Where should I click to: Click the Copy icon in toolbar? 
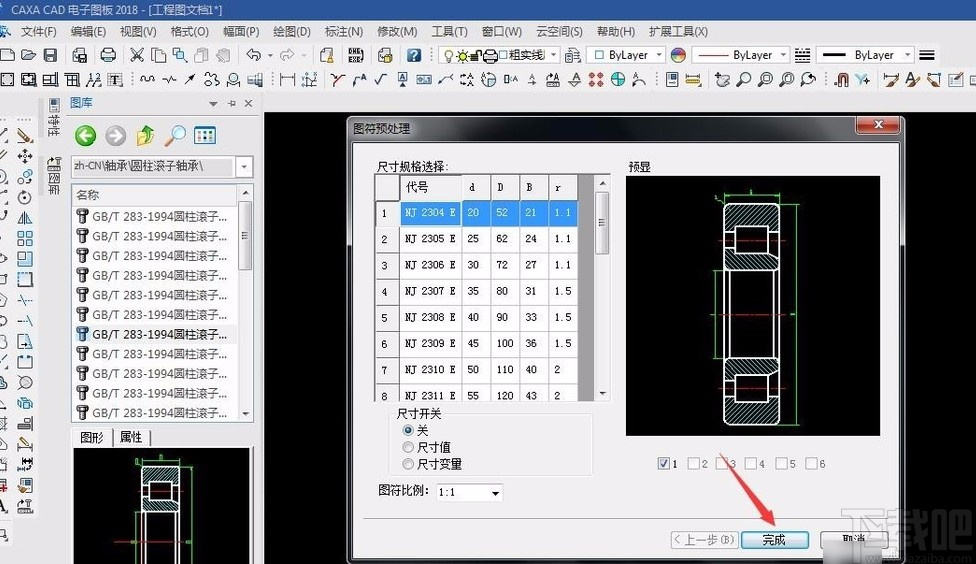click(x=159, y=55)
